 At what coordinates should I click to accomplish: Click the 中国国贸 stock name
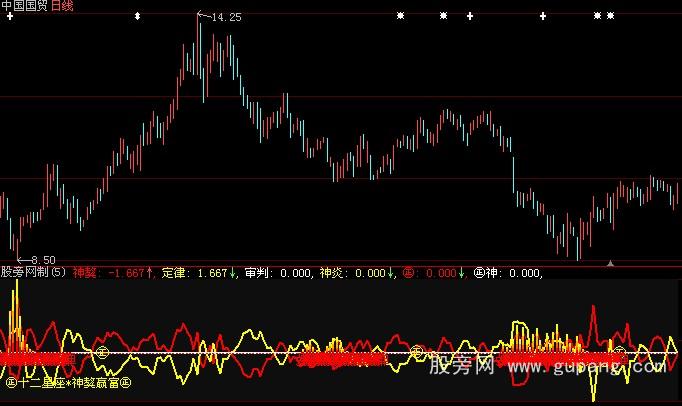pyautogui.click(x=24, y=6)
